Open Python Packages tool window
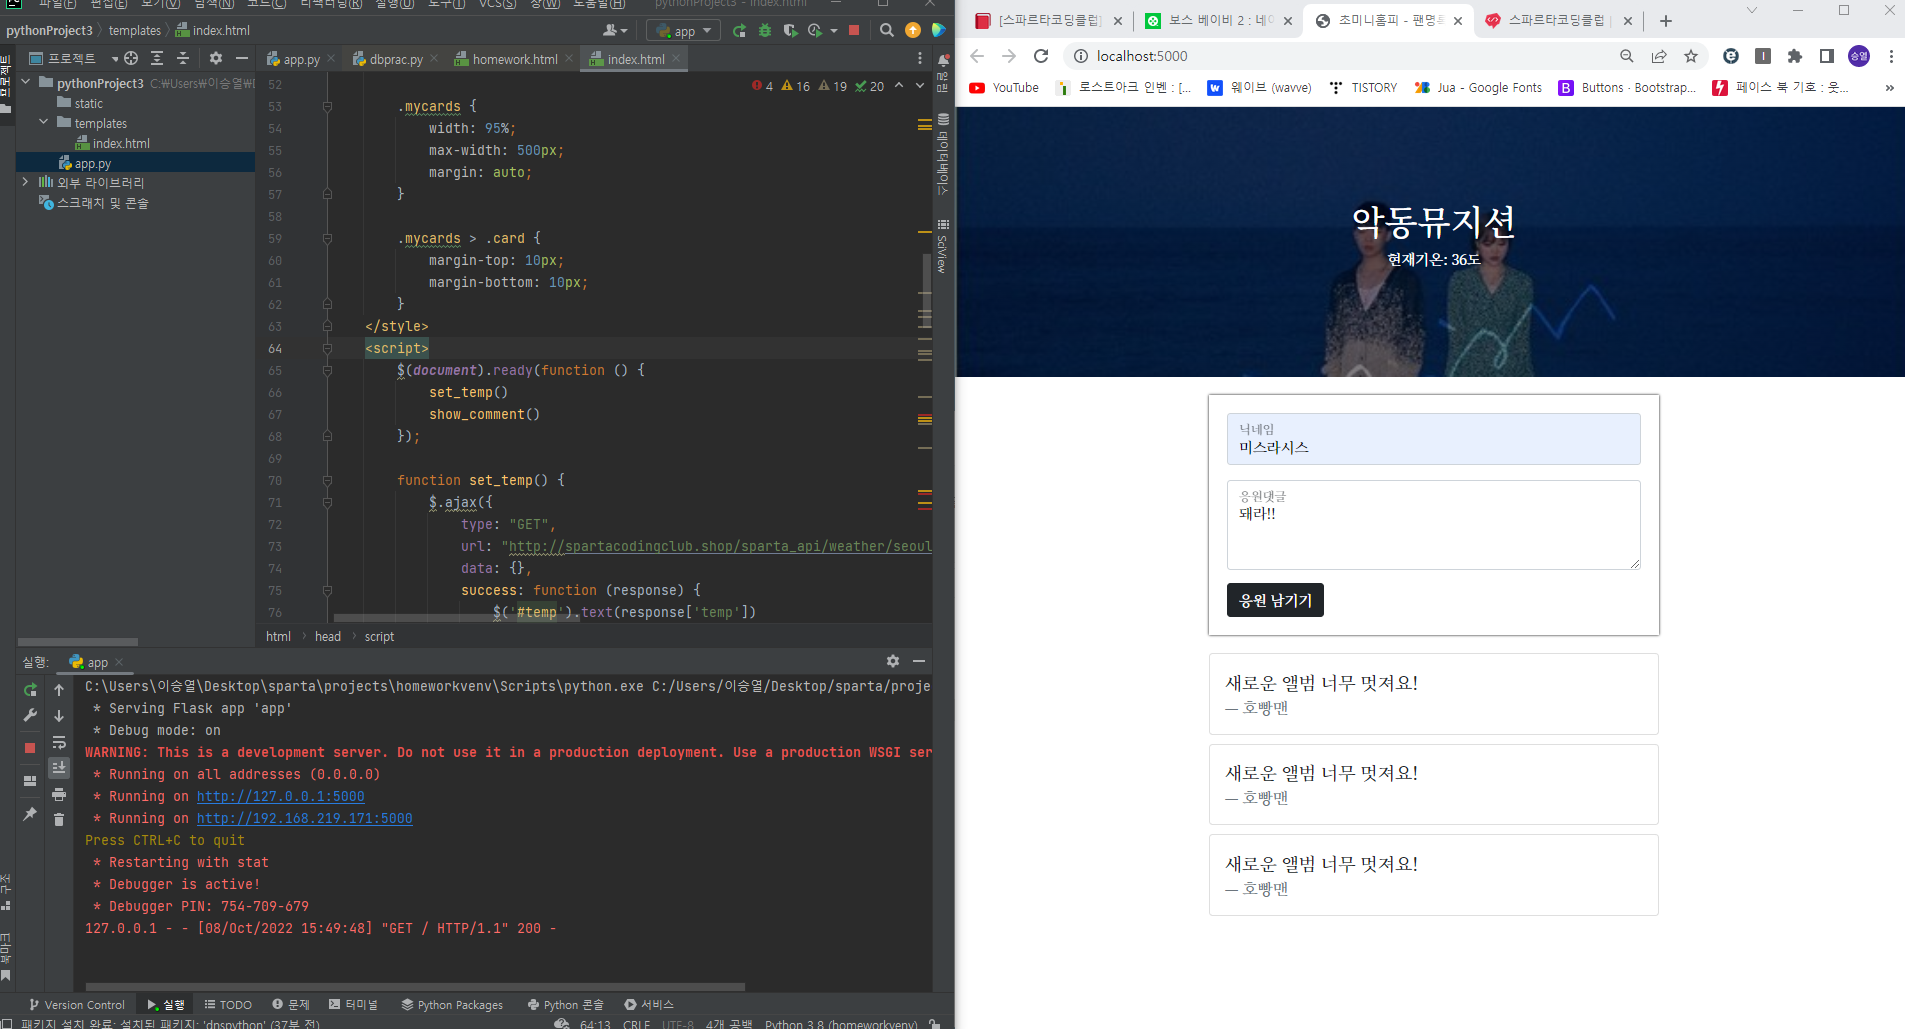This screenshot has height=1029, width=1905. coord(452,1004)
